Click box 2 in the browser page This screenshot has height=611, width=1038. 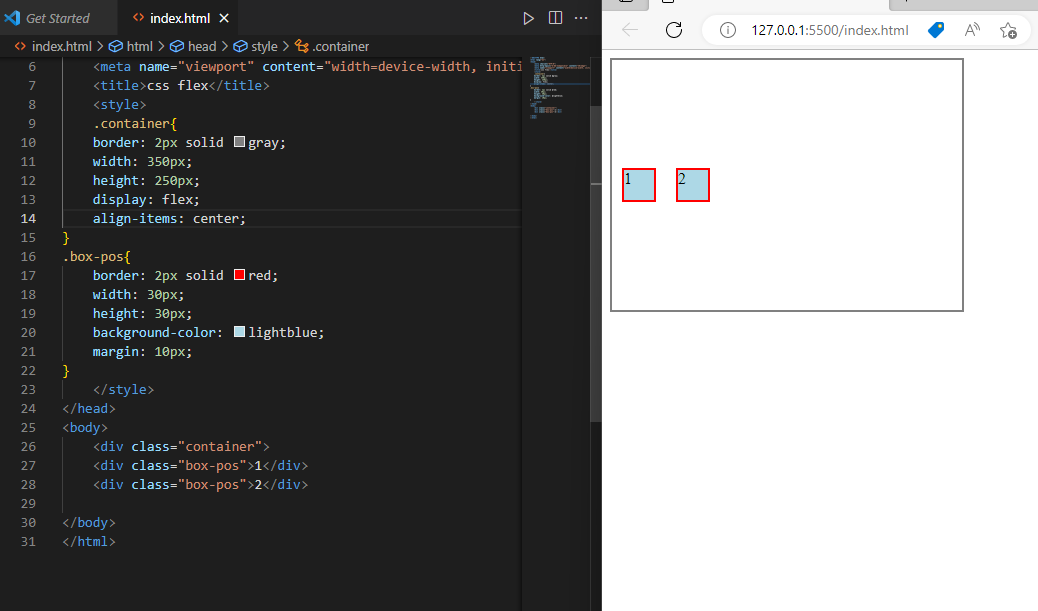click(x=692, y=185)
